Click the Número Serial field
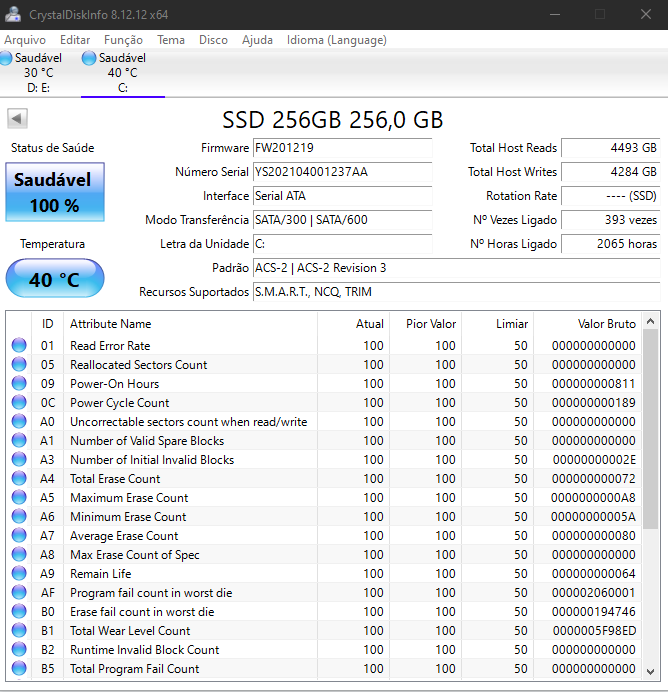Image resolution: width=668 pixels, height=692 pixels. [x=342, y=172]
